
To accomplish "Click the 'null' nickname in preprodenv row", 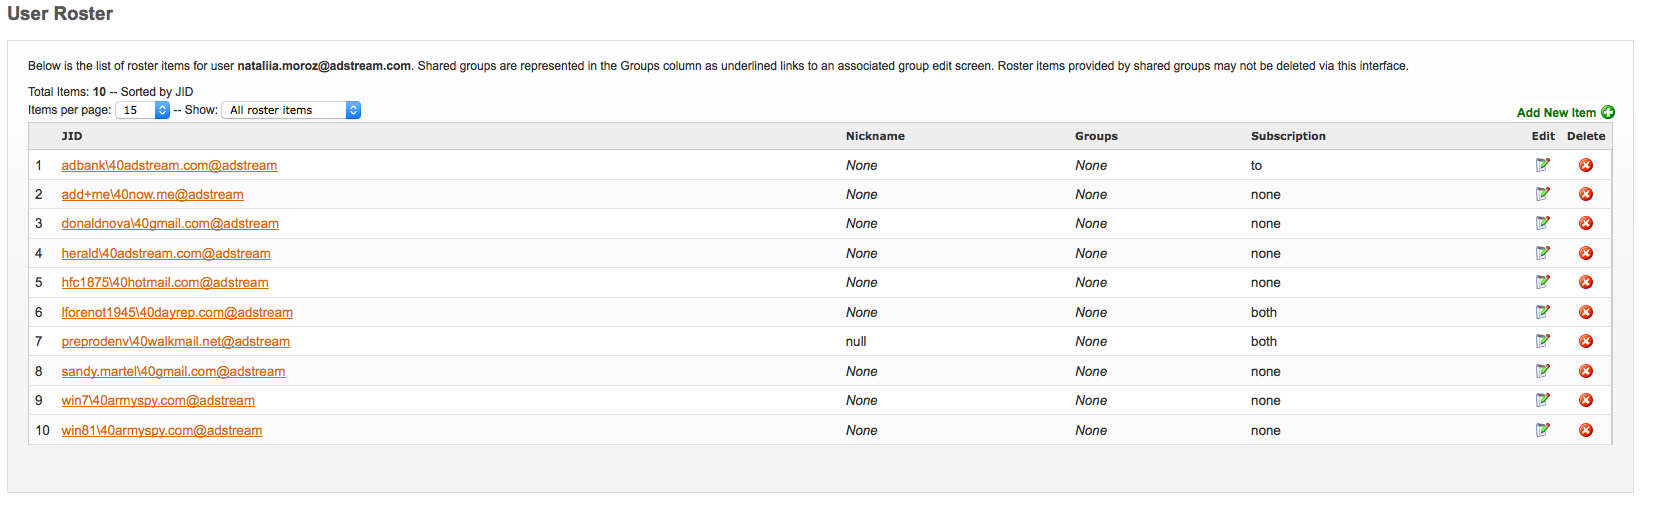I will (x=856, y=341).
